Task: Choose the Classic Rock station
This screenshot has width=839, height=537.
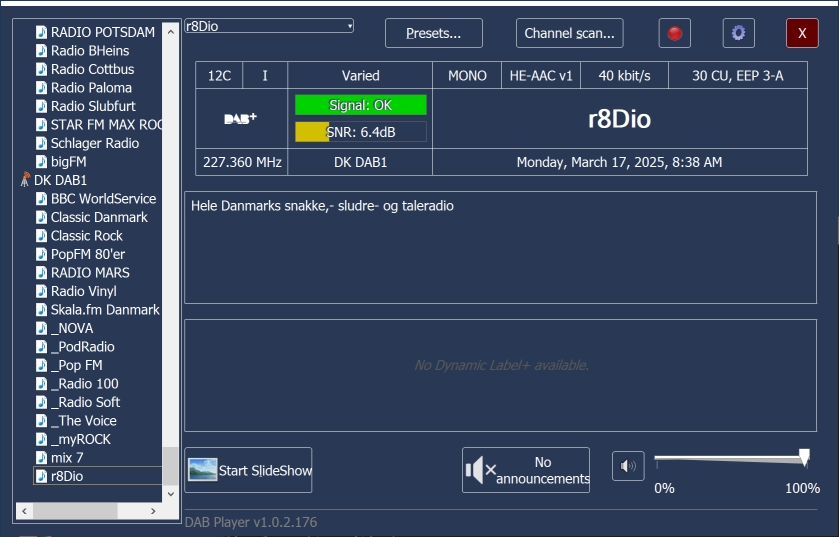Action: [x=87, y=235]
